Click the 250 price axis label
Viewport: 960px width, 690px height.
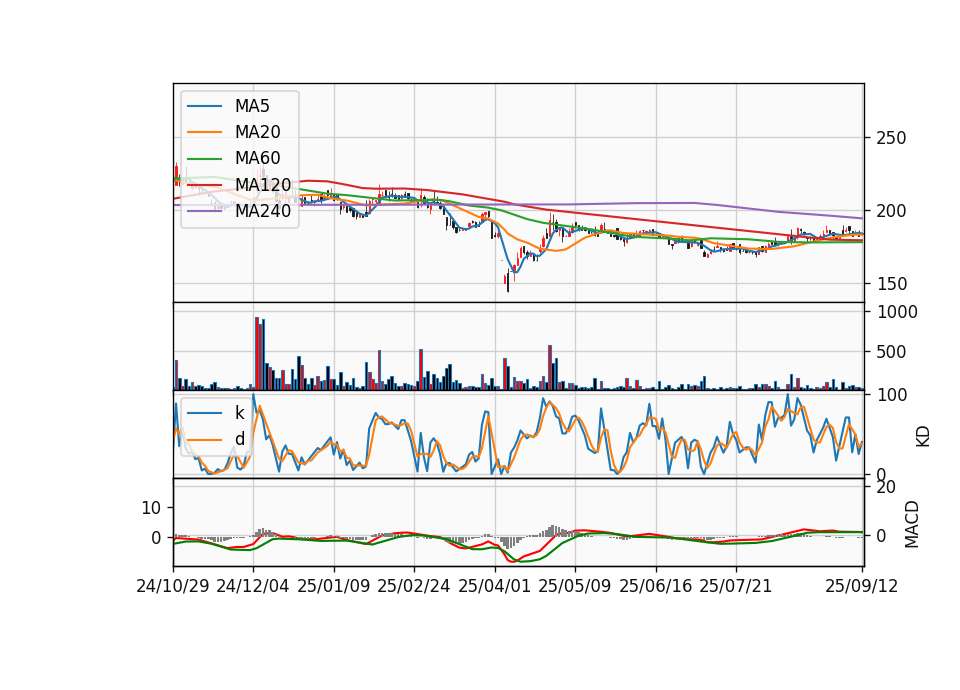tap(891, 138)
